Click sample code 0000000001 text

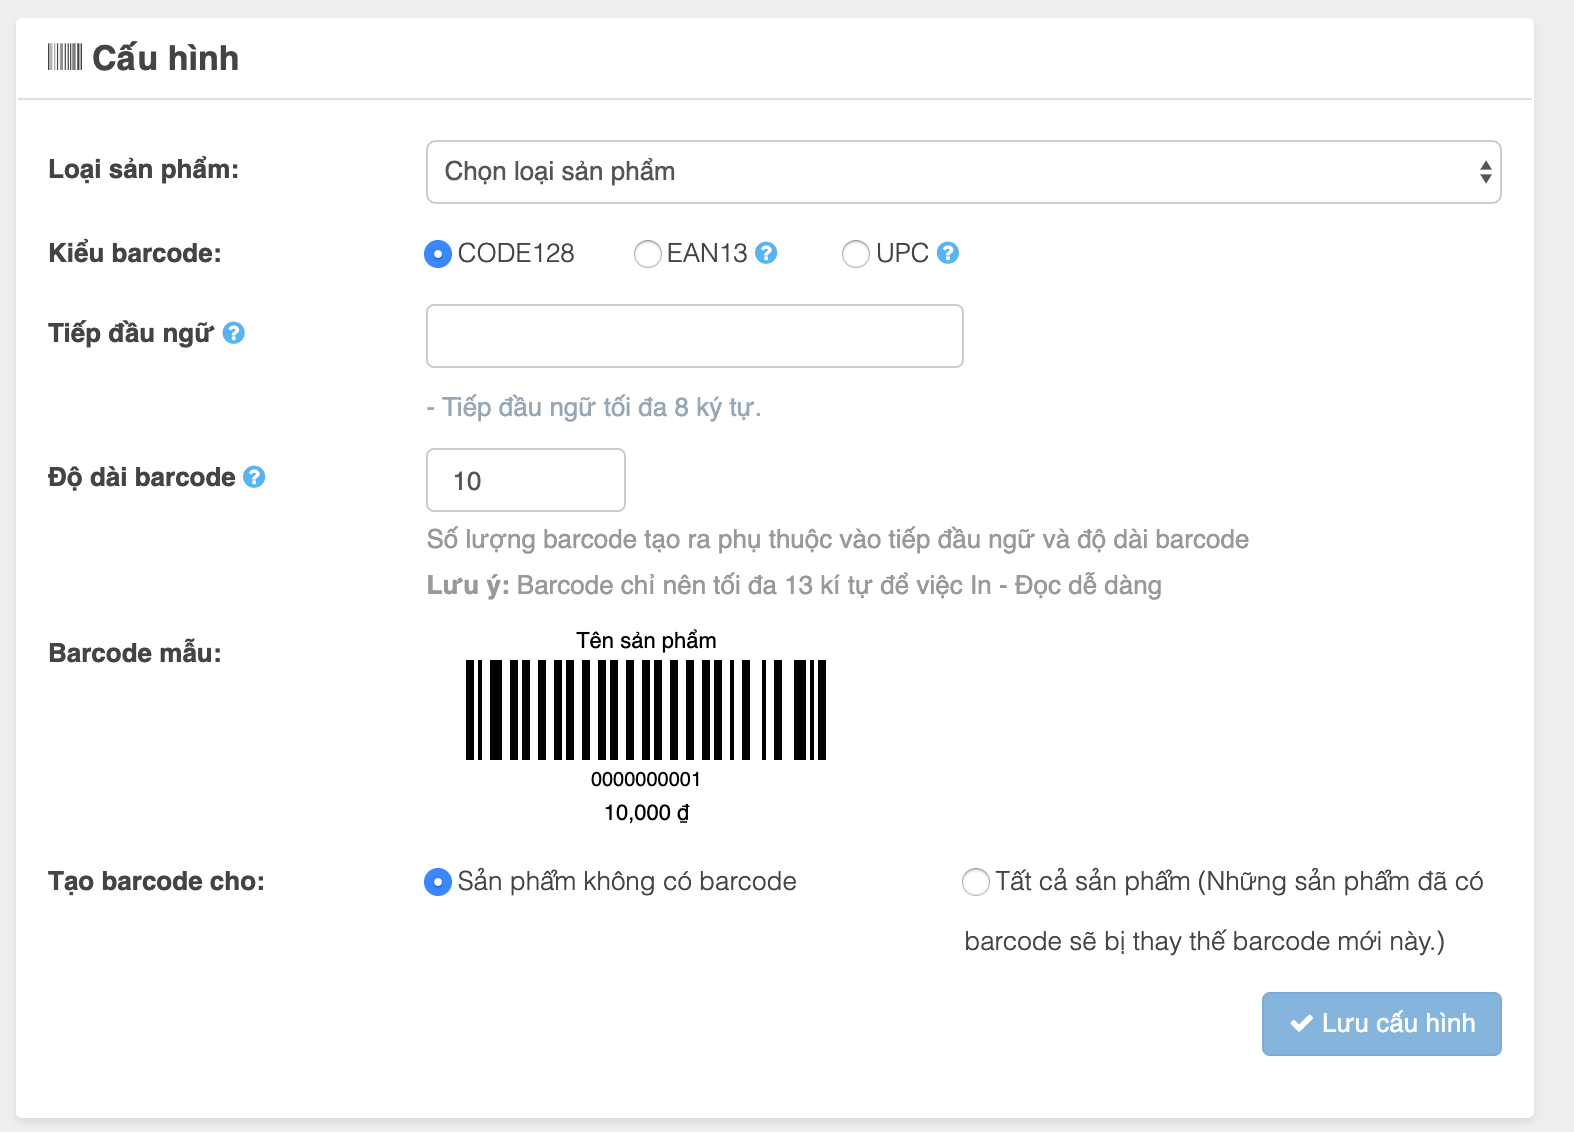pyautogui.click(x=646, y=779)
